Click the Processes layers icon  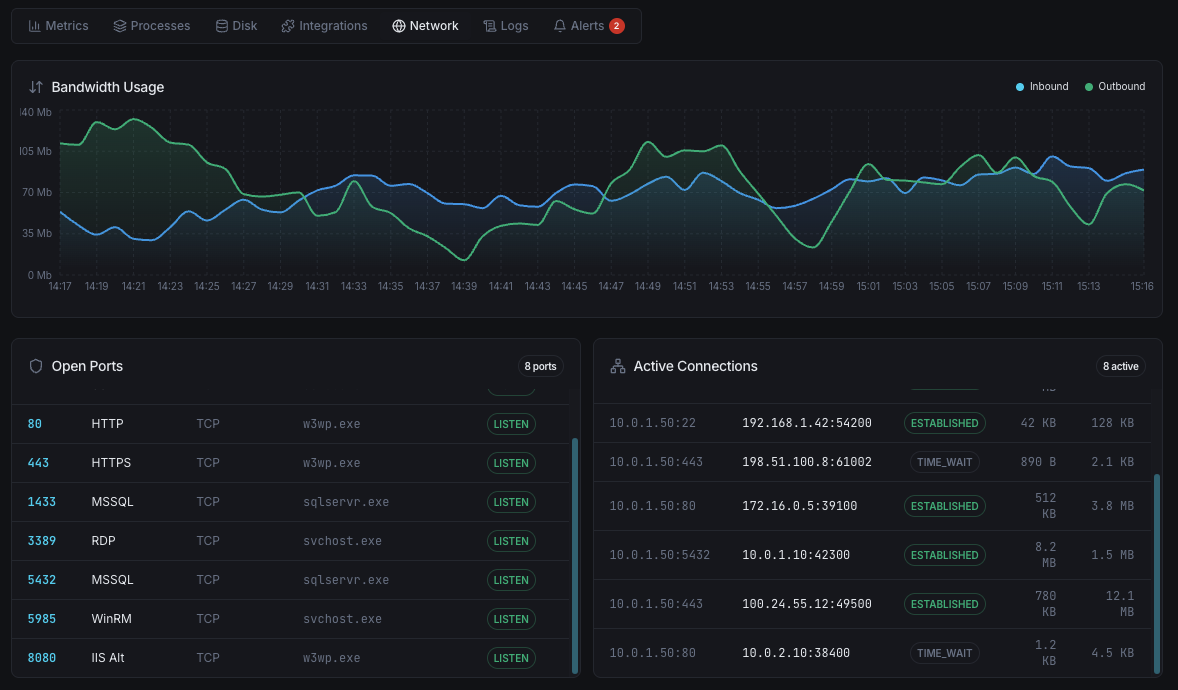coord(120,26)
